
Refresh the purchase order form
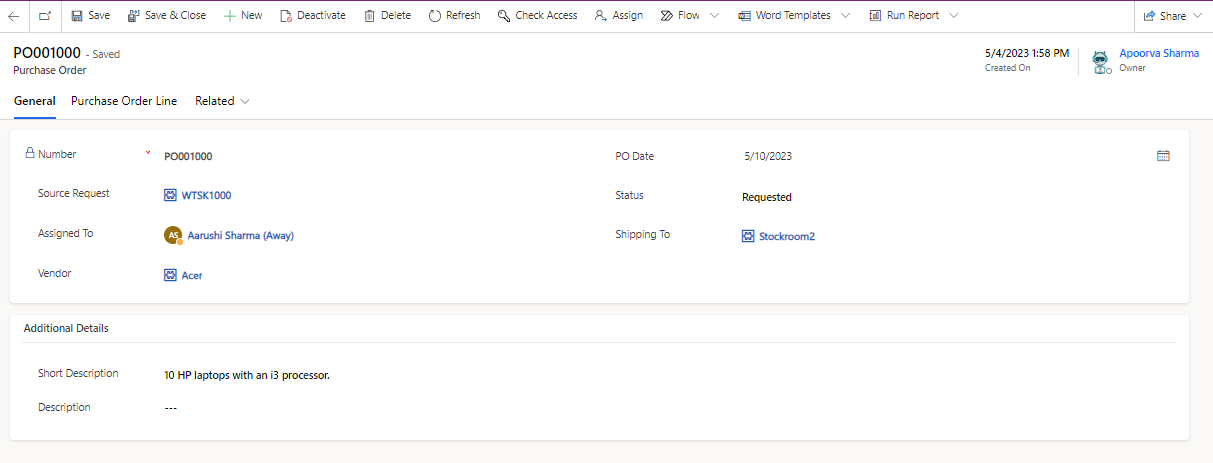coord(454,16)
